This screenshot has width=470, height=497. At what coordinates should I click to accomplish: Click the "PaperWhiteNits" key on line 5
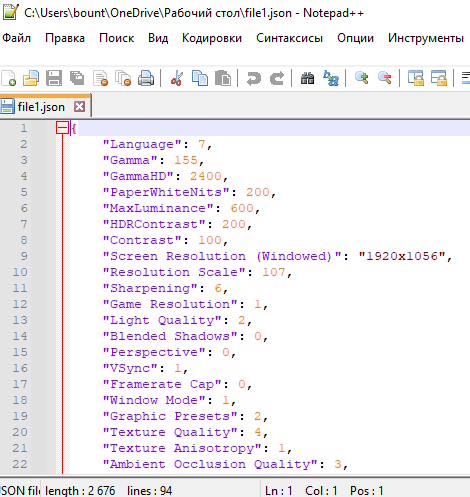pos(166,192)
